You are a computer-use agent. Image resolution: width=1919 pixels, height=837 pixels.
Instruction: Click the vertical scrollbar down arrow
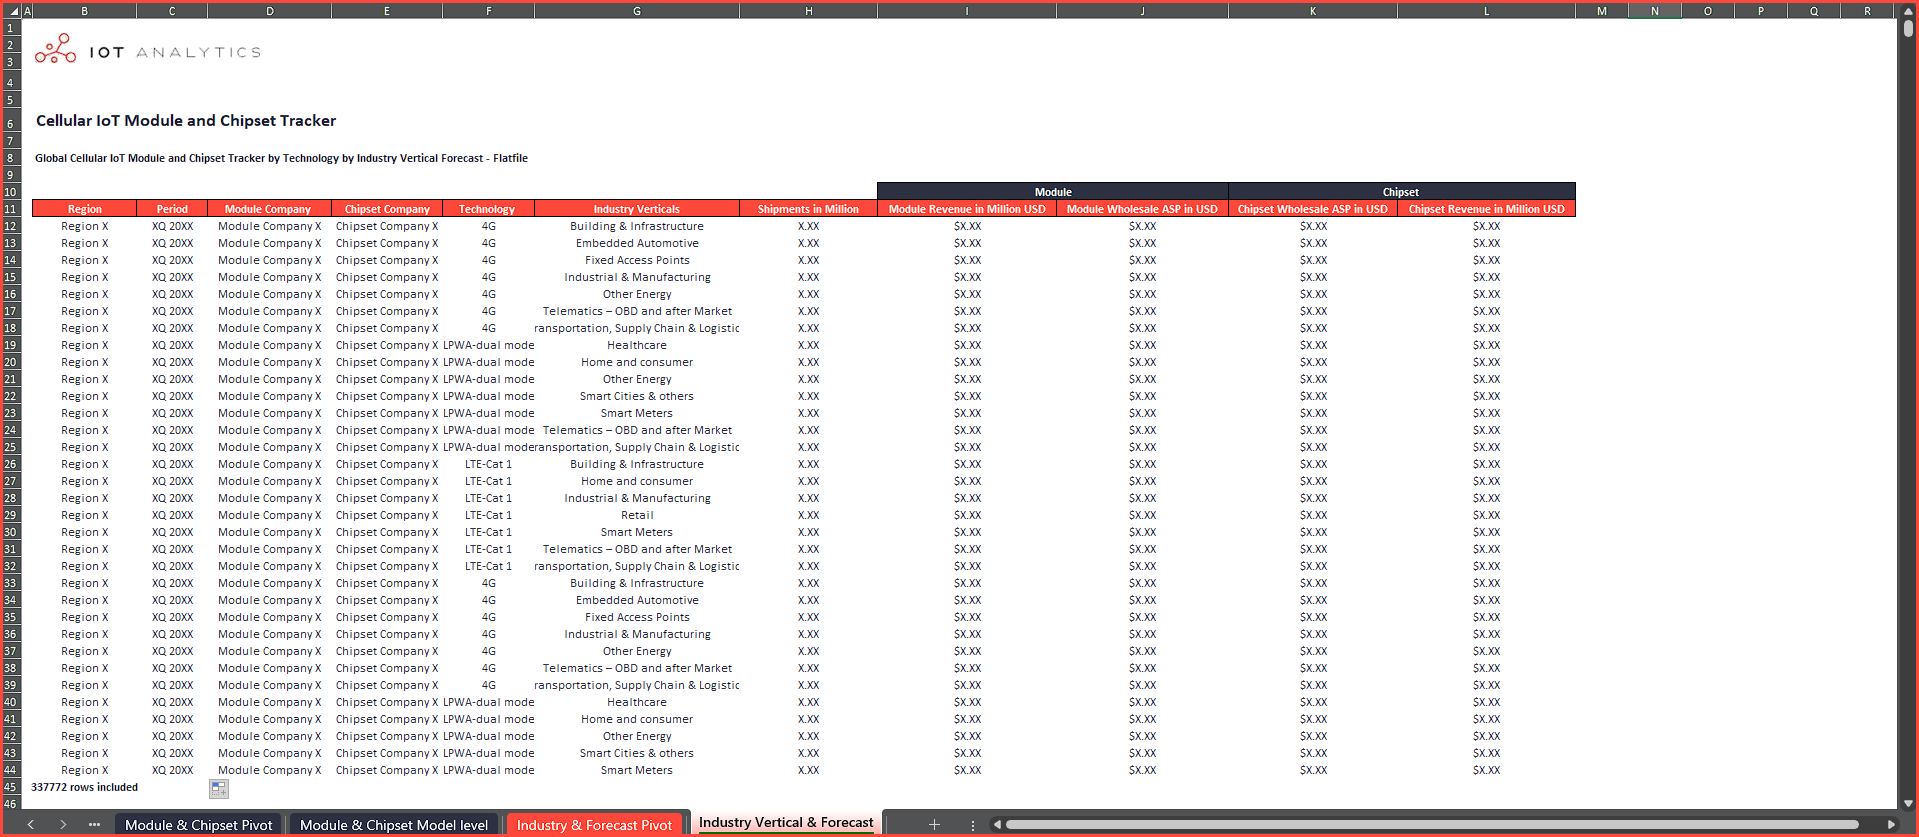click(1908, 803)
